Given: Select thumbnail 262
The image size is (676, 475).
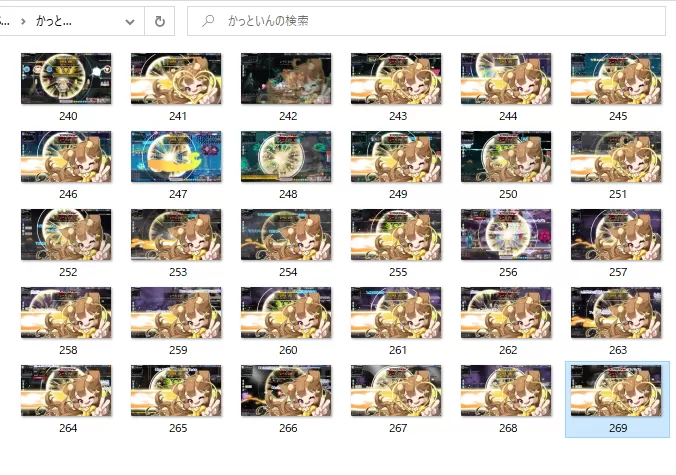Looking at the screenshot, I should point(506,312).
